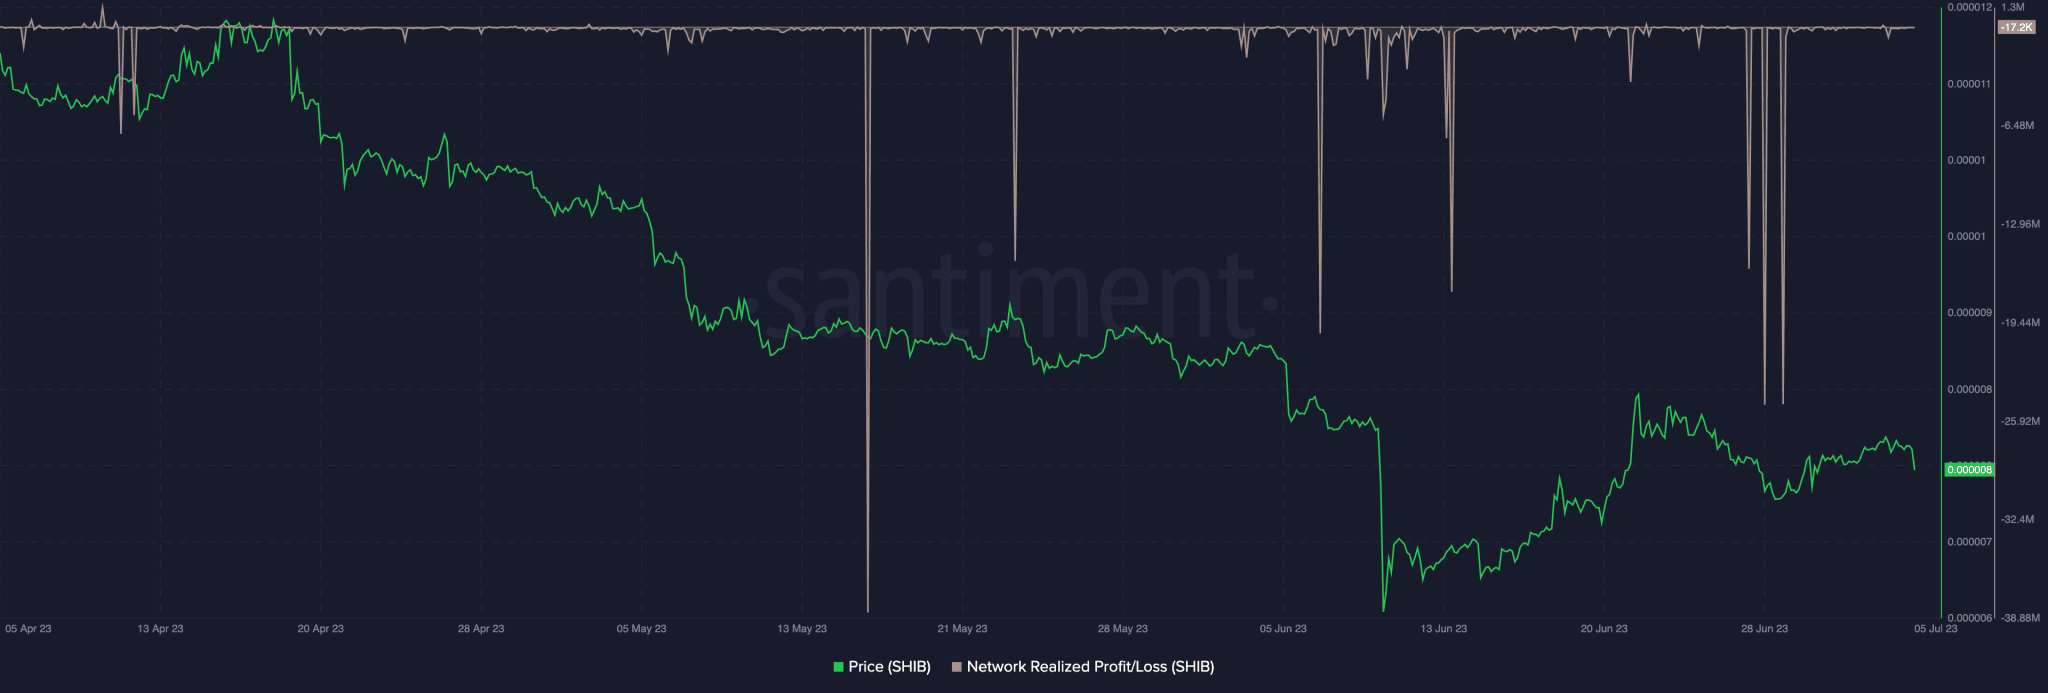2048x693 pixels.
Task: Click the -6.48M axis label
Action: click(x=2017, y=126)
